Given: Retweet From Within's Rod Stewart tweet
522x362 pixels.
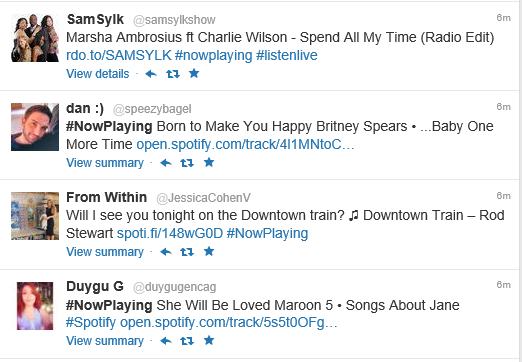Looking at the screenshot, I should click(187, 252).
